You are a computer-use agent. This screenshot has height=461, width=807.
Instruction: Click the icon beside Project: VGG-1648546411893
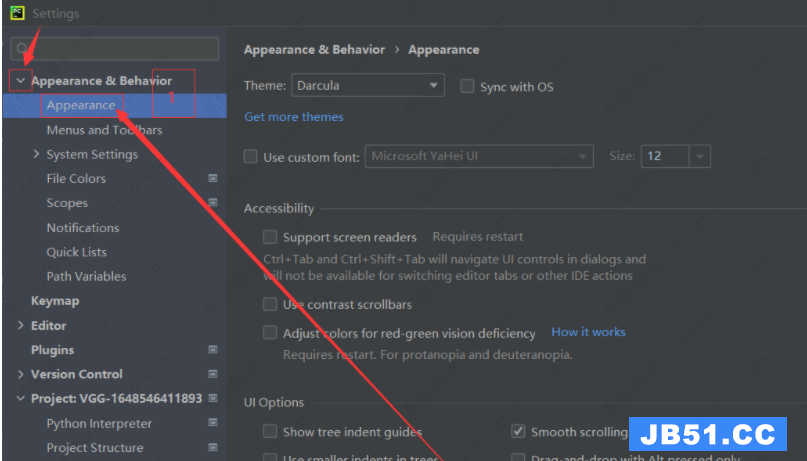pos(212,399)
